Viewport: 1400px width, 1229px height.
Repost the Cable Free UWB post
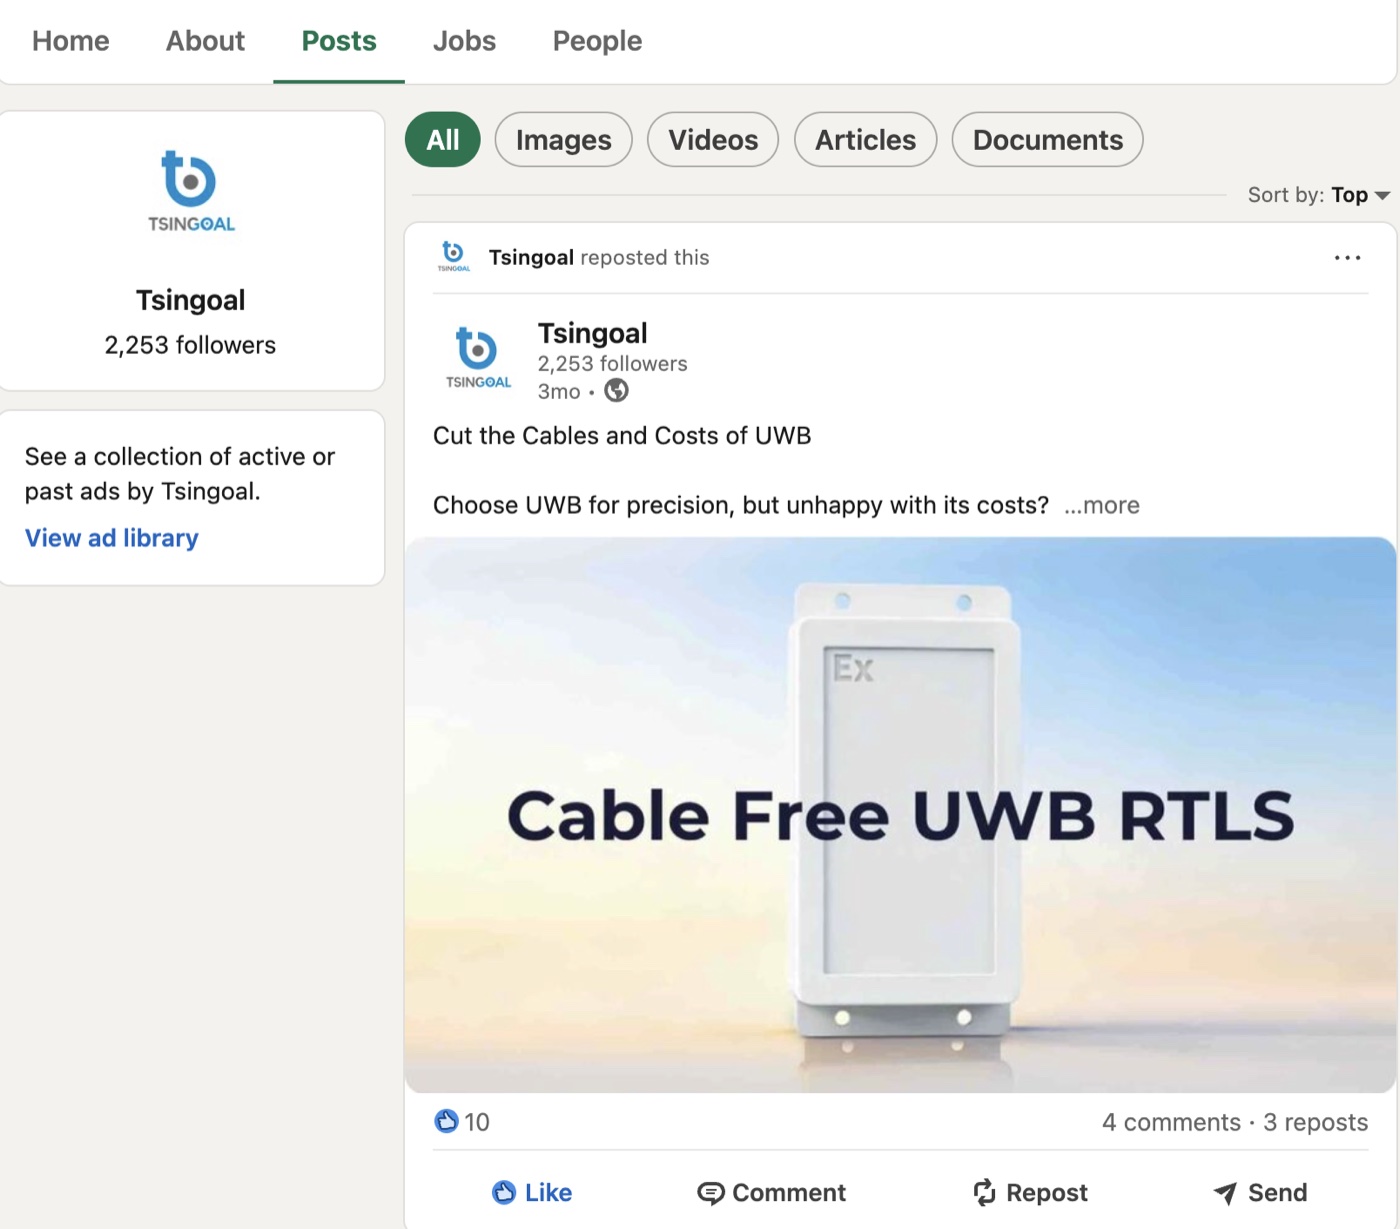click(1030, 1193)
